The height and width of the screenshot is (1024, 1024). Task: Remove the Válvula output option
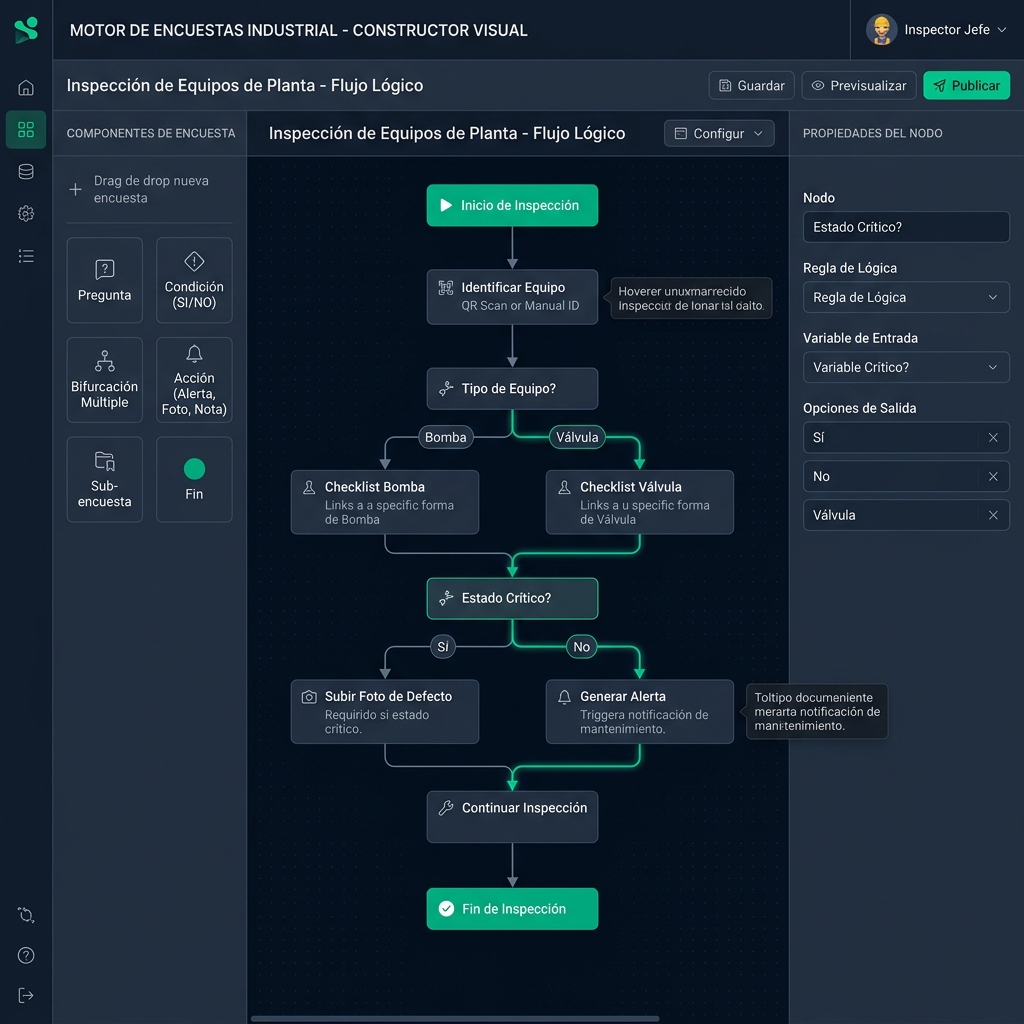click(993, 515)
